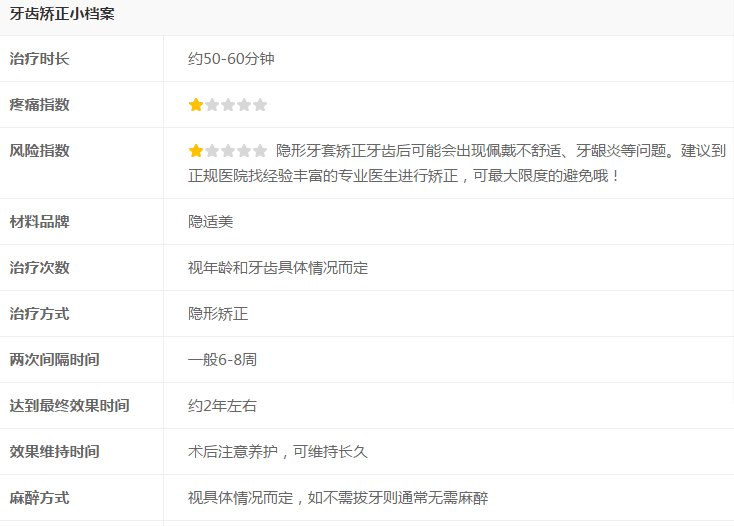Viewport: 734px width, 526px height.
Task: Click the value 隐形矫正
Action: coord(218,314)
